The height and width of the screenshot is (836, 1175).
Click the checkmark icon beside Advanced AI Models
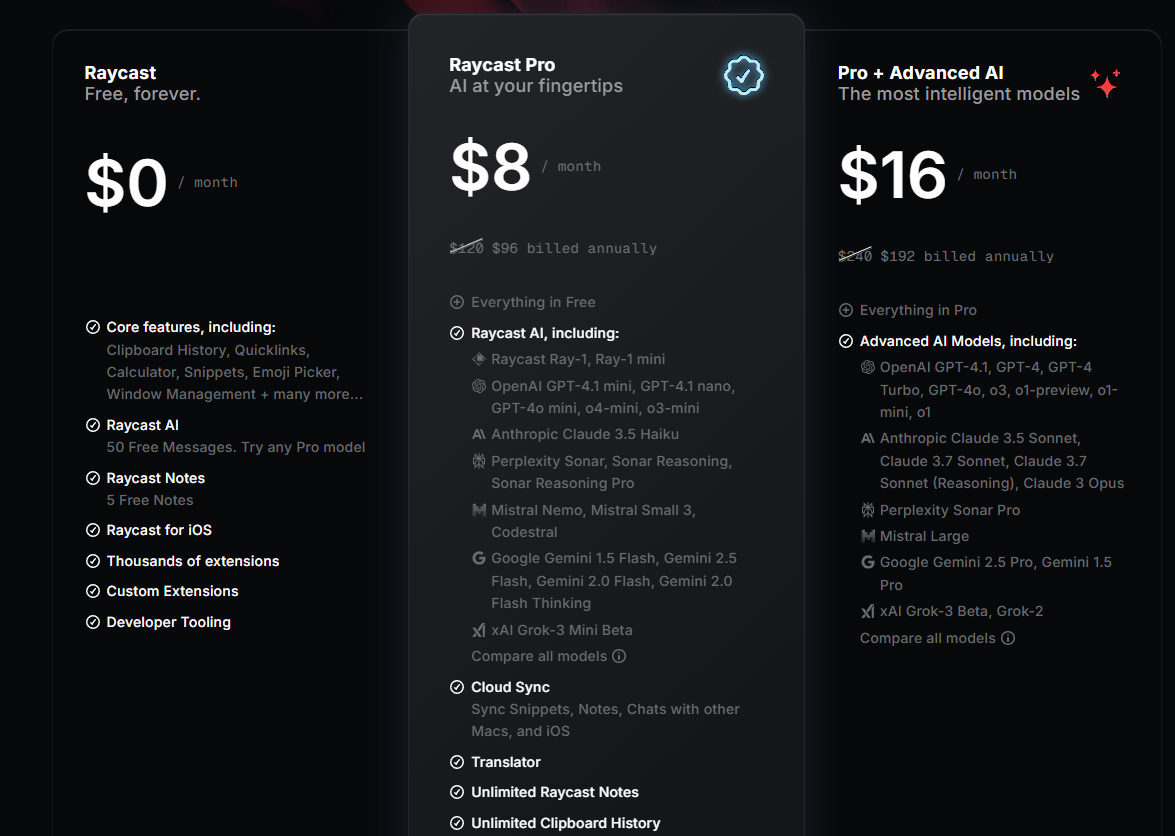[845, 341]
